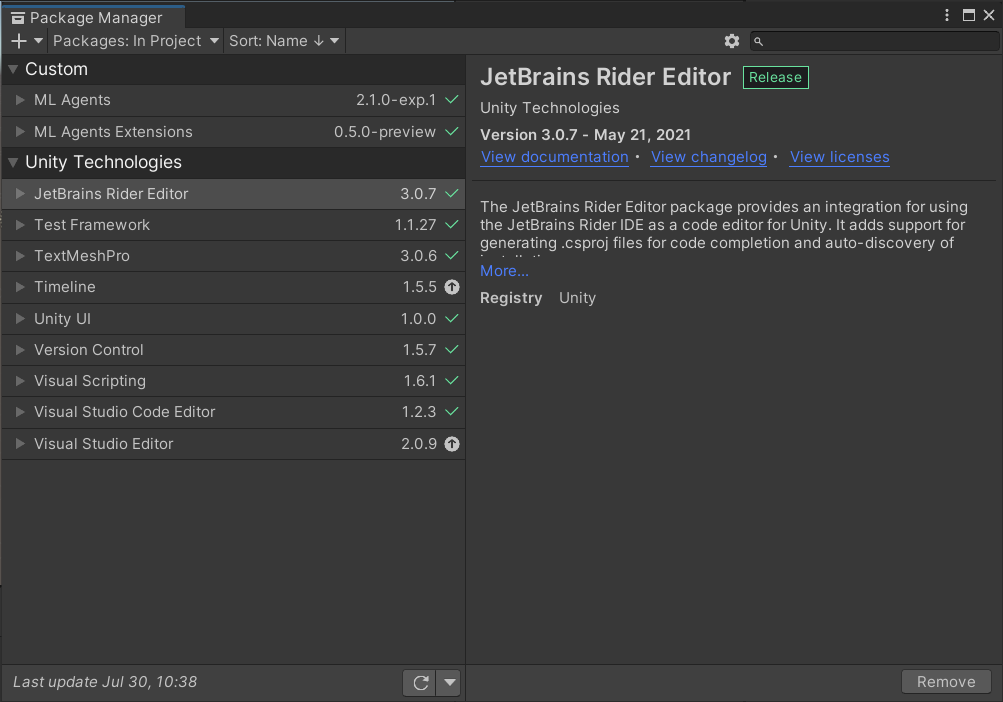Select the Test Framework package
The width and height of the screenshot is (1003, 702).
233,225
